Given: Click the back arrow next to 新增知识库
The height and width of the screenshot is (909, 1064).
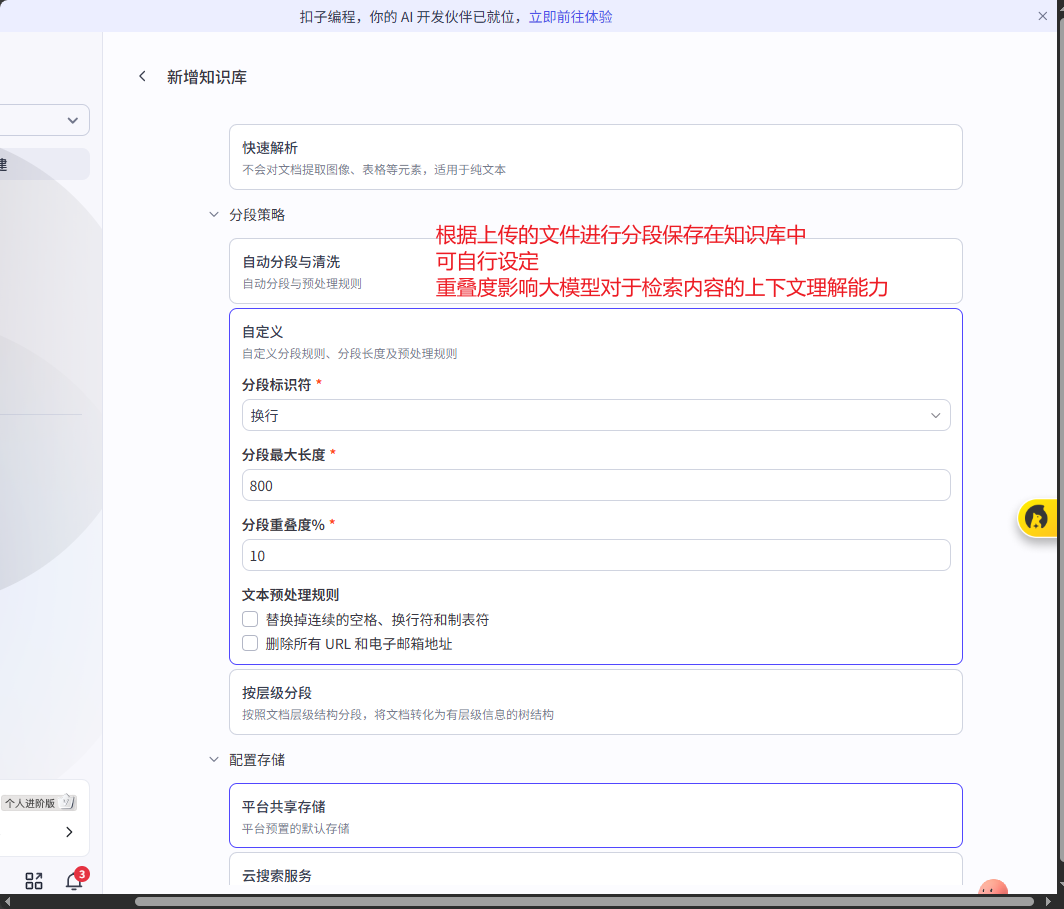Looking at the screenshot, I should tap(142, 76).
